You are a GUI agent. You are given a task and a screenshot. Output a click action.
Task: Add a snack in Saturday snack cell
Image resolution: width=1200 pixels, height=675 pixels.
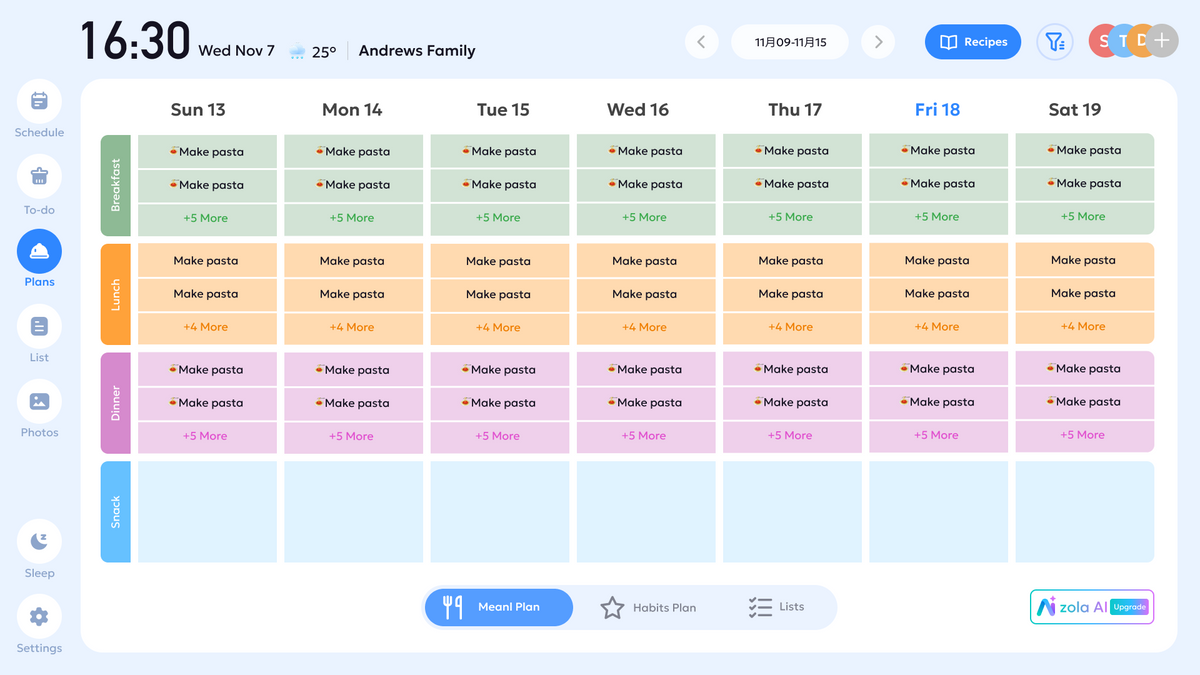click(x=1084, y=512)
